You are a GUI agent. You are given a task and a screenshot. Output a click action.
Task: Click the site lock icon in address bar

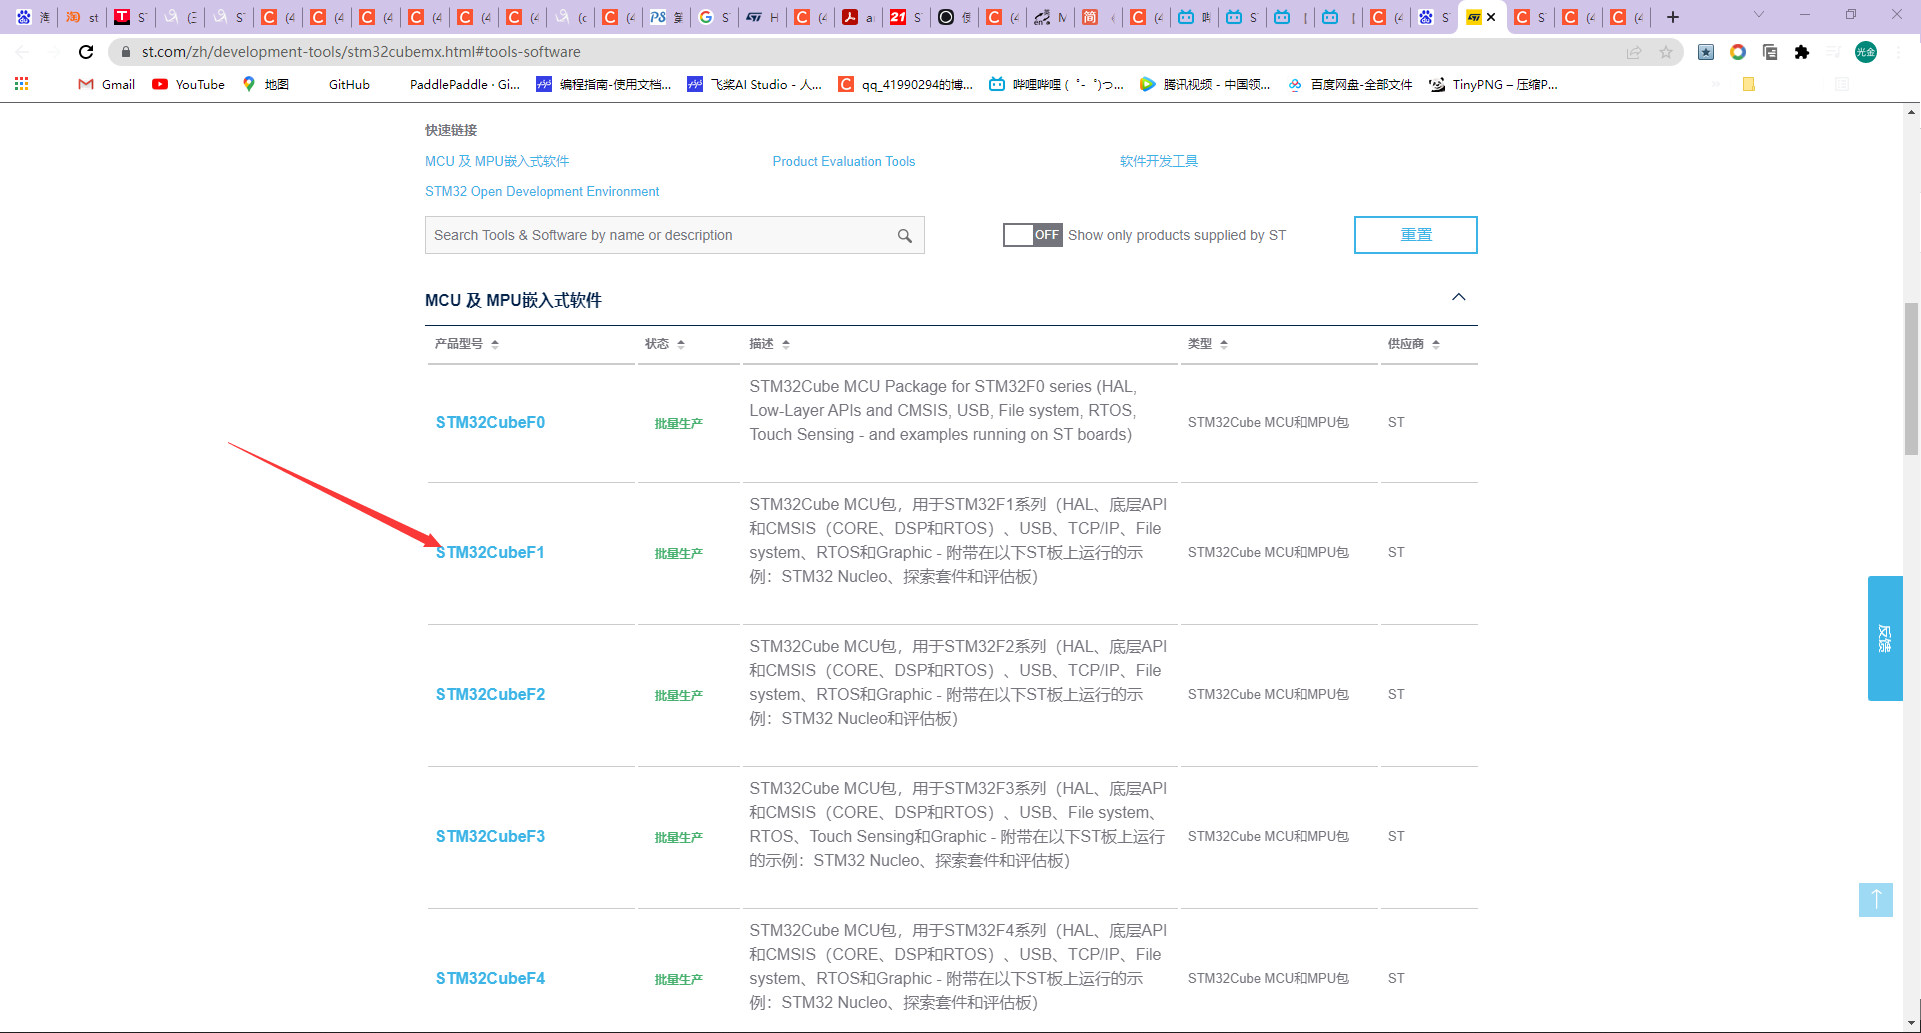point(125,52)
